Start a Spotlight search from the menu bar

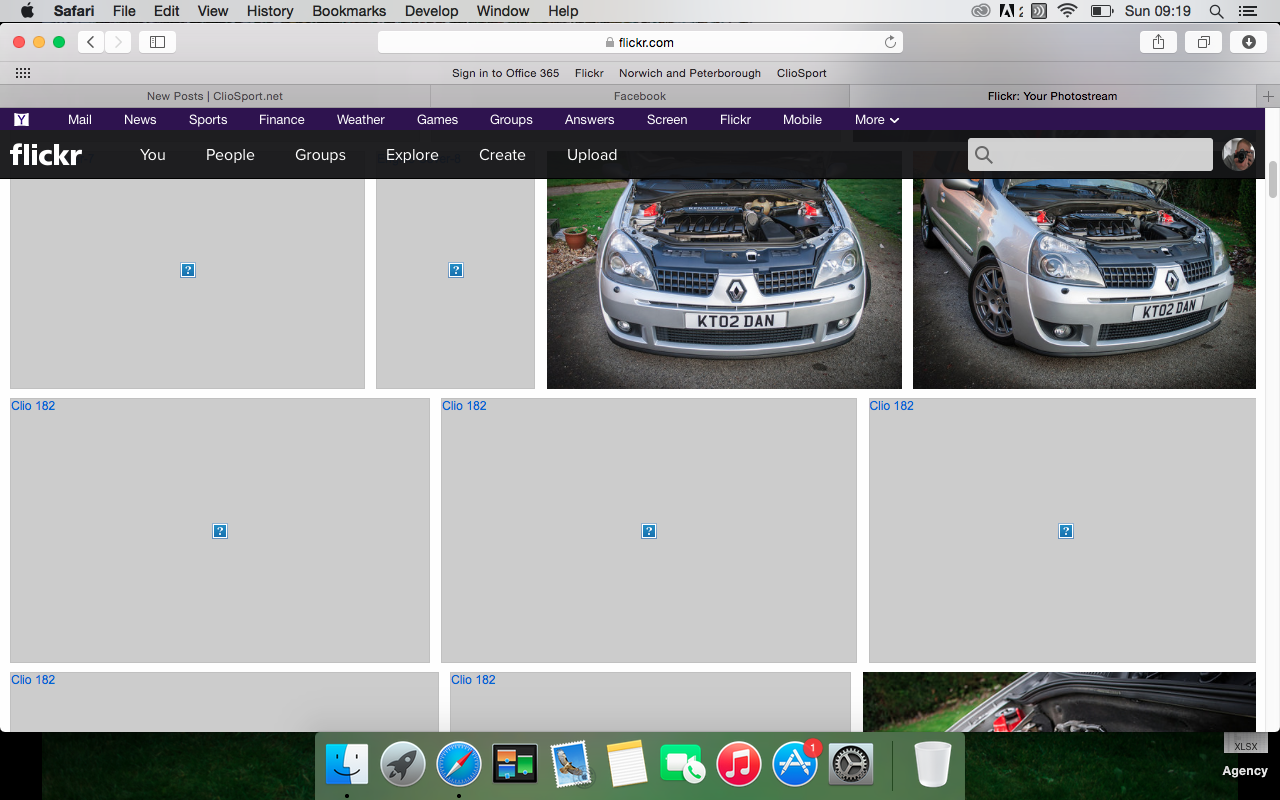click(1216, 11)
